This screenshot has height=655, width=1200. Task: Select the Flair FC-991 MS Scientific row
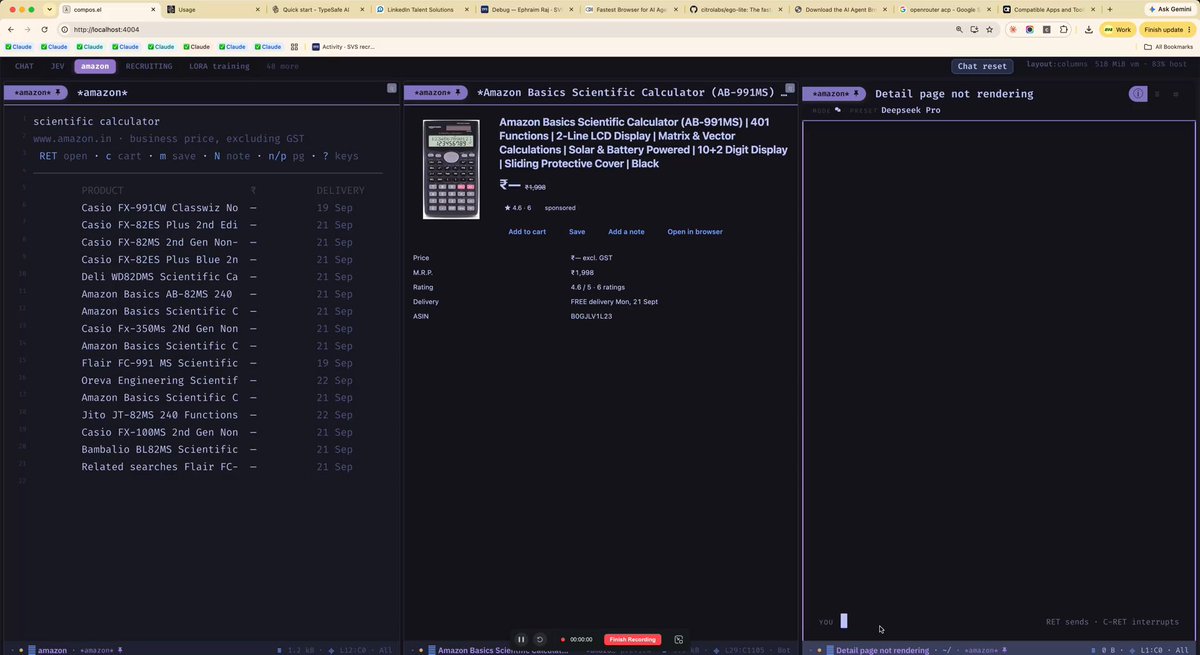(217, 363)
